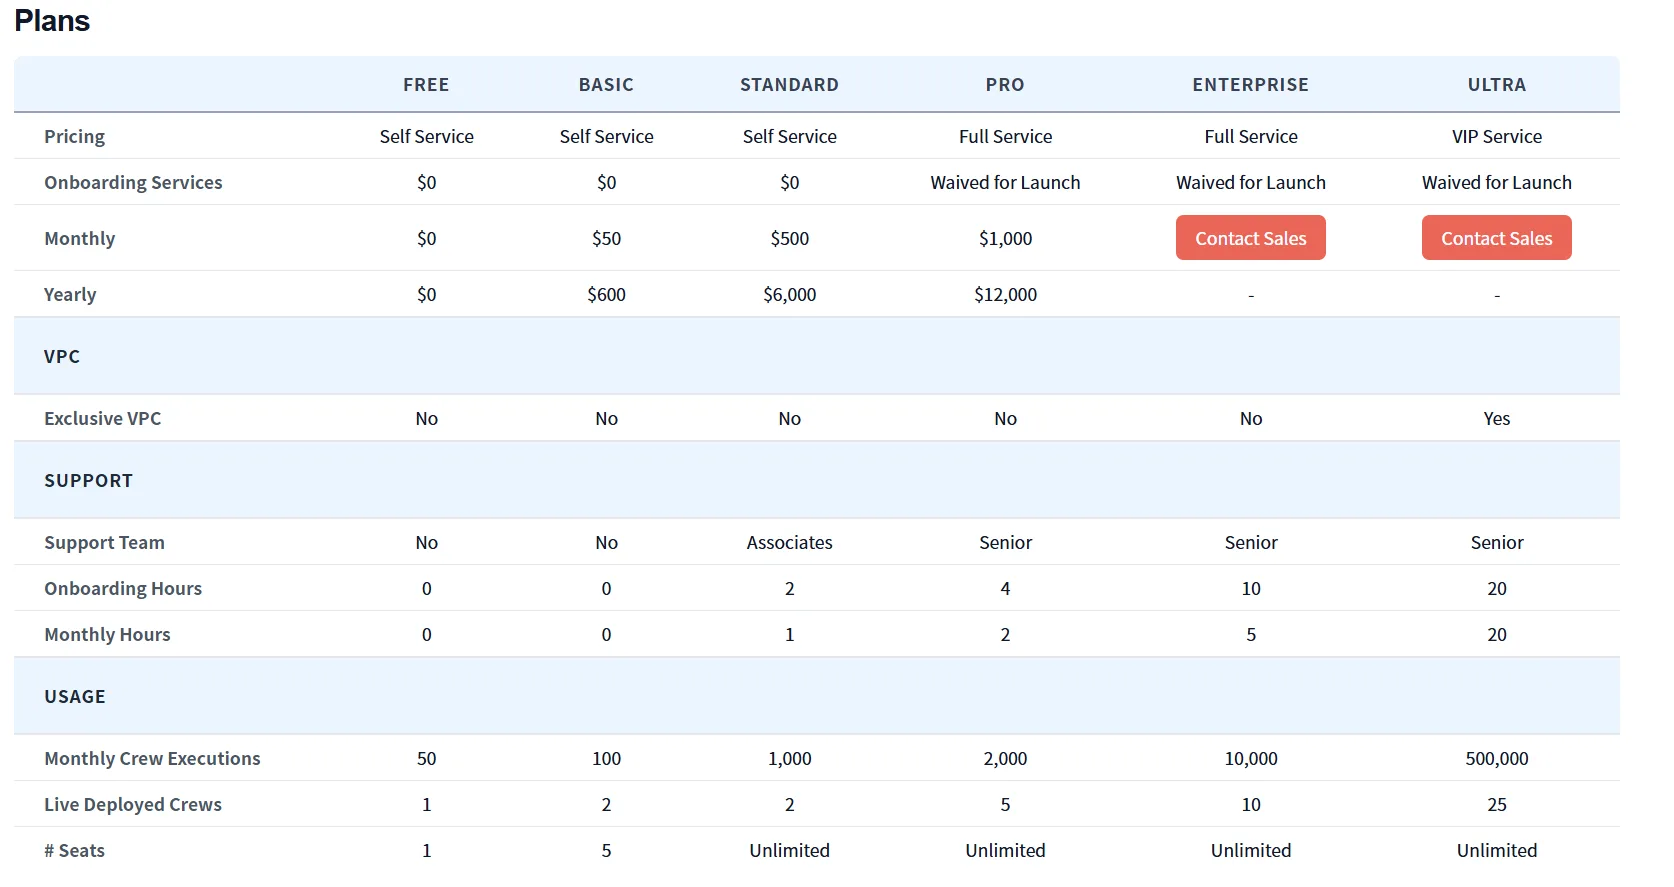Select the BASIC plan column header
Viewport: 1674px width, 887px height.
coord(606,85)
